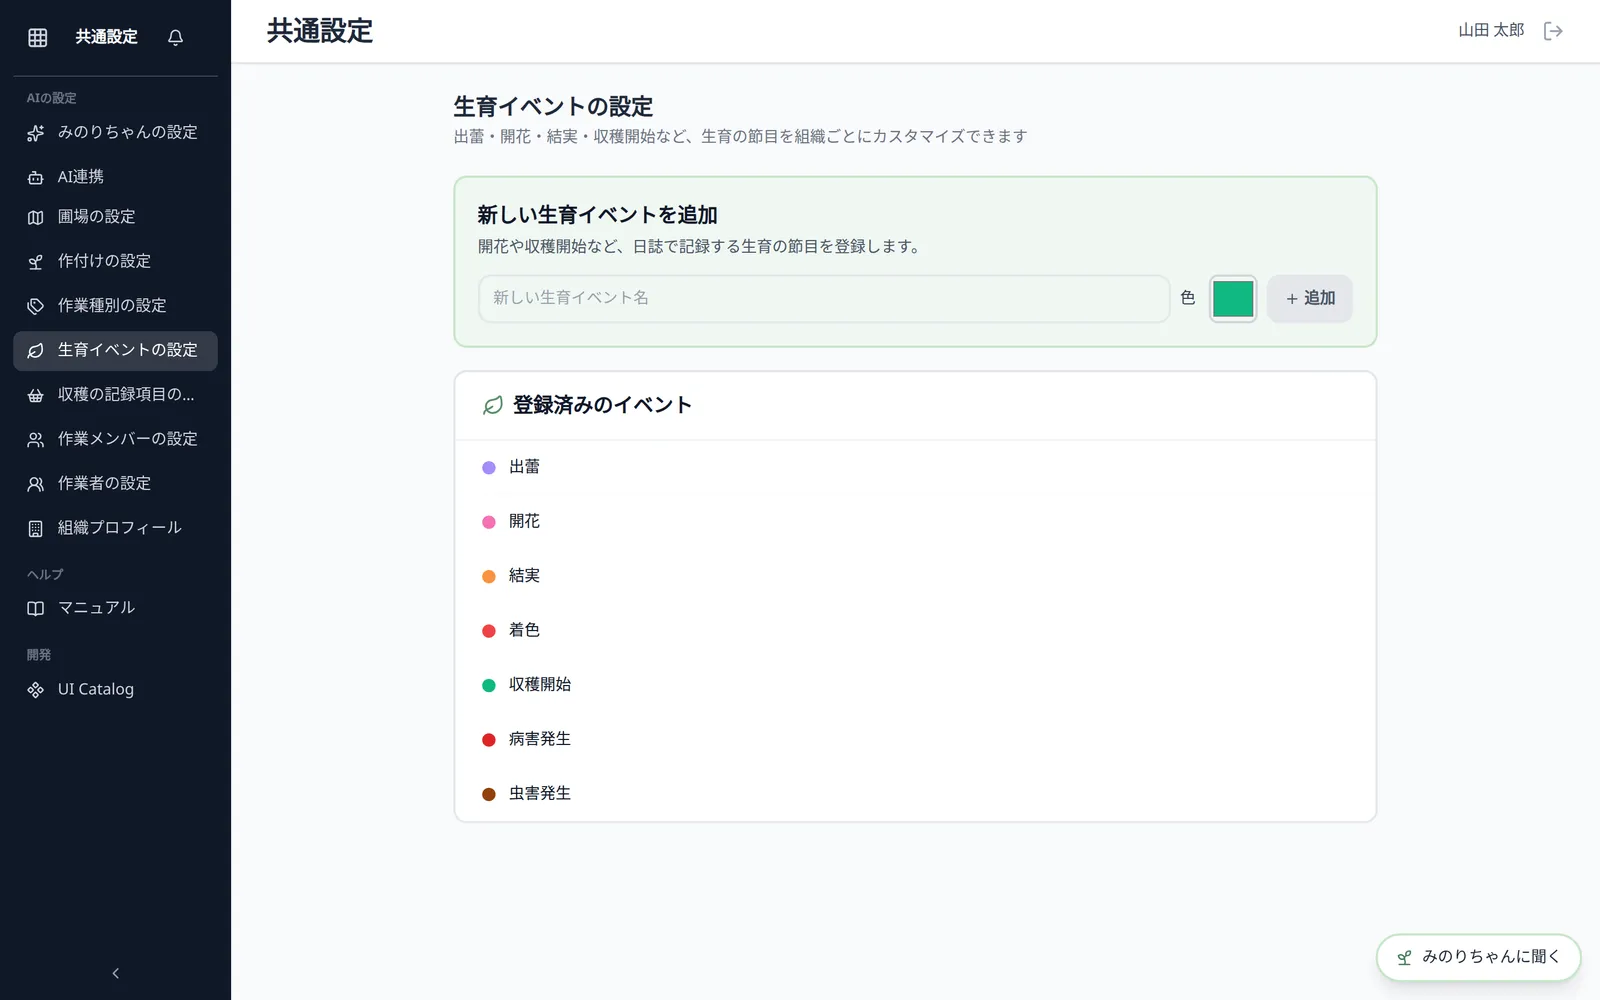This screenshot has width=1600, height=1000.
Task: Select the 着色 event row
Action: click(x=915, y=630)
